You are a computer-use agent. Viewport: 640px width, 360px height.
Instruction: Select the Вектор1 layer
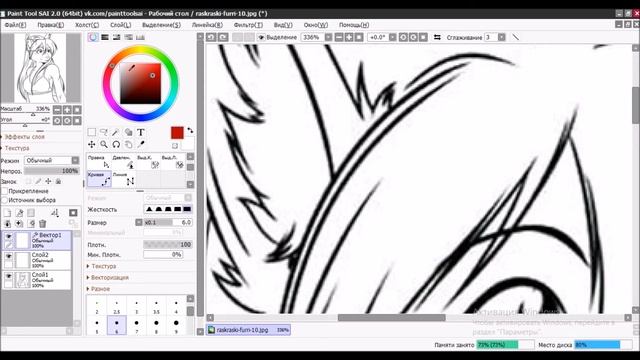[x=37, y=240]
